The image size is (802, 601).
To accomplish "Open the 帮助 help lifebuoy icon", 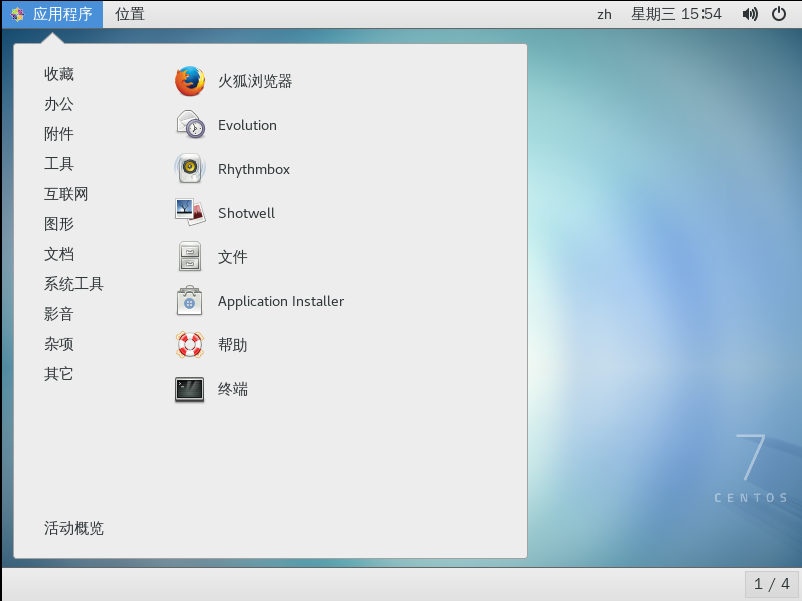I will tap(190, 345).
